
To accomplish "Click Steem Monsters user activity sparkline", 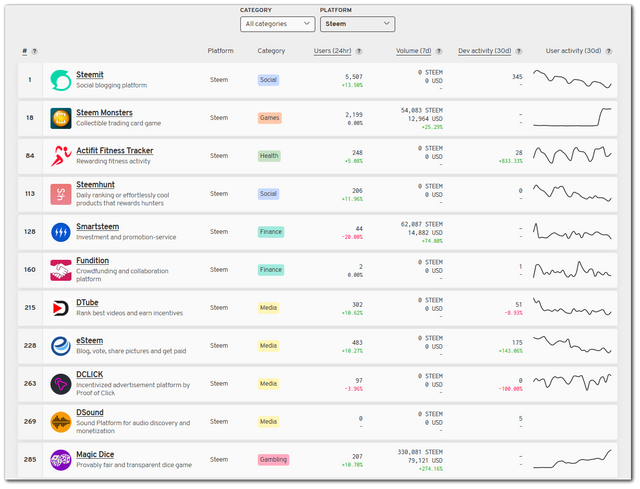I will [x=572, y=117].
